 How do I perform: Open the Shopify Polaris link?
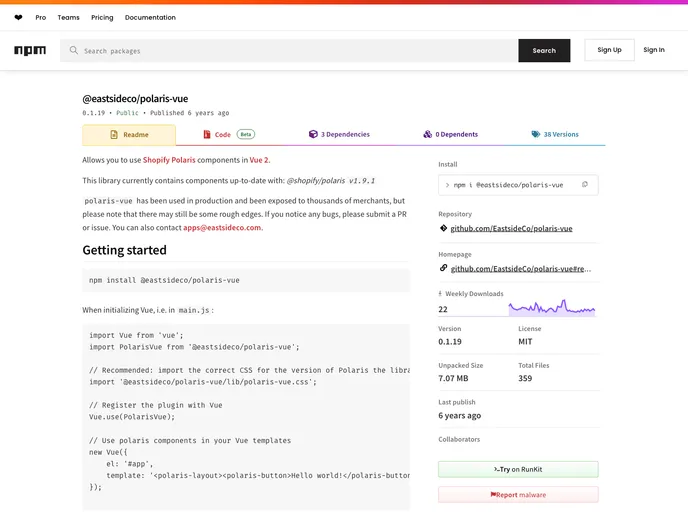coord(169,160)
